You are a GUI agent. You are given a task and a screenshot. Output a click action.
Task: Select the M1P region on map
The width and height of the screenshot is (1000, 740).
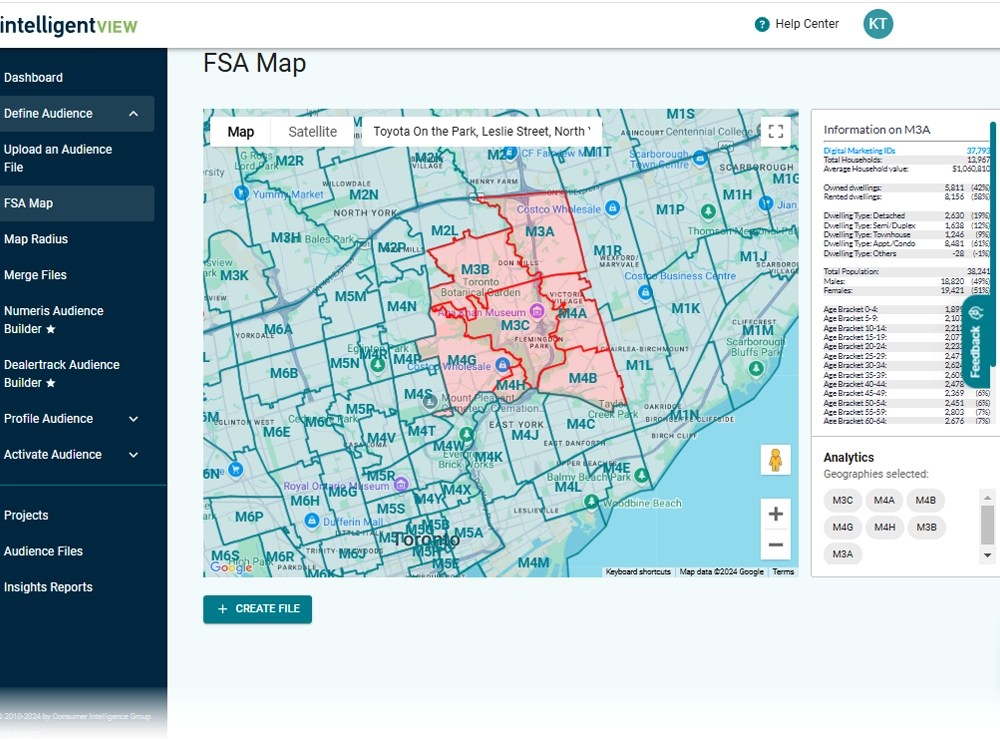click(670, 210)
